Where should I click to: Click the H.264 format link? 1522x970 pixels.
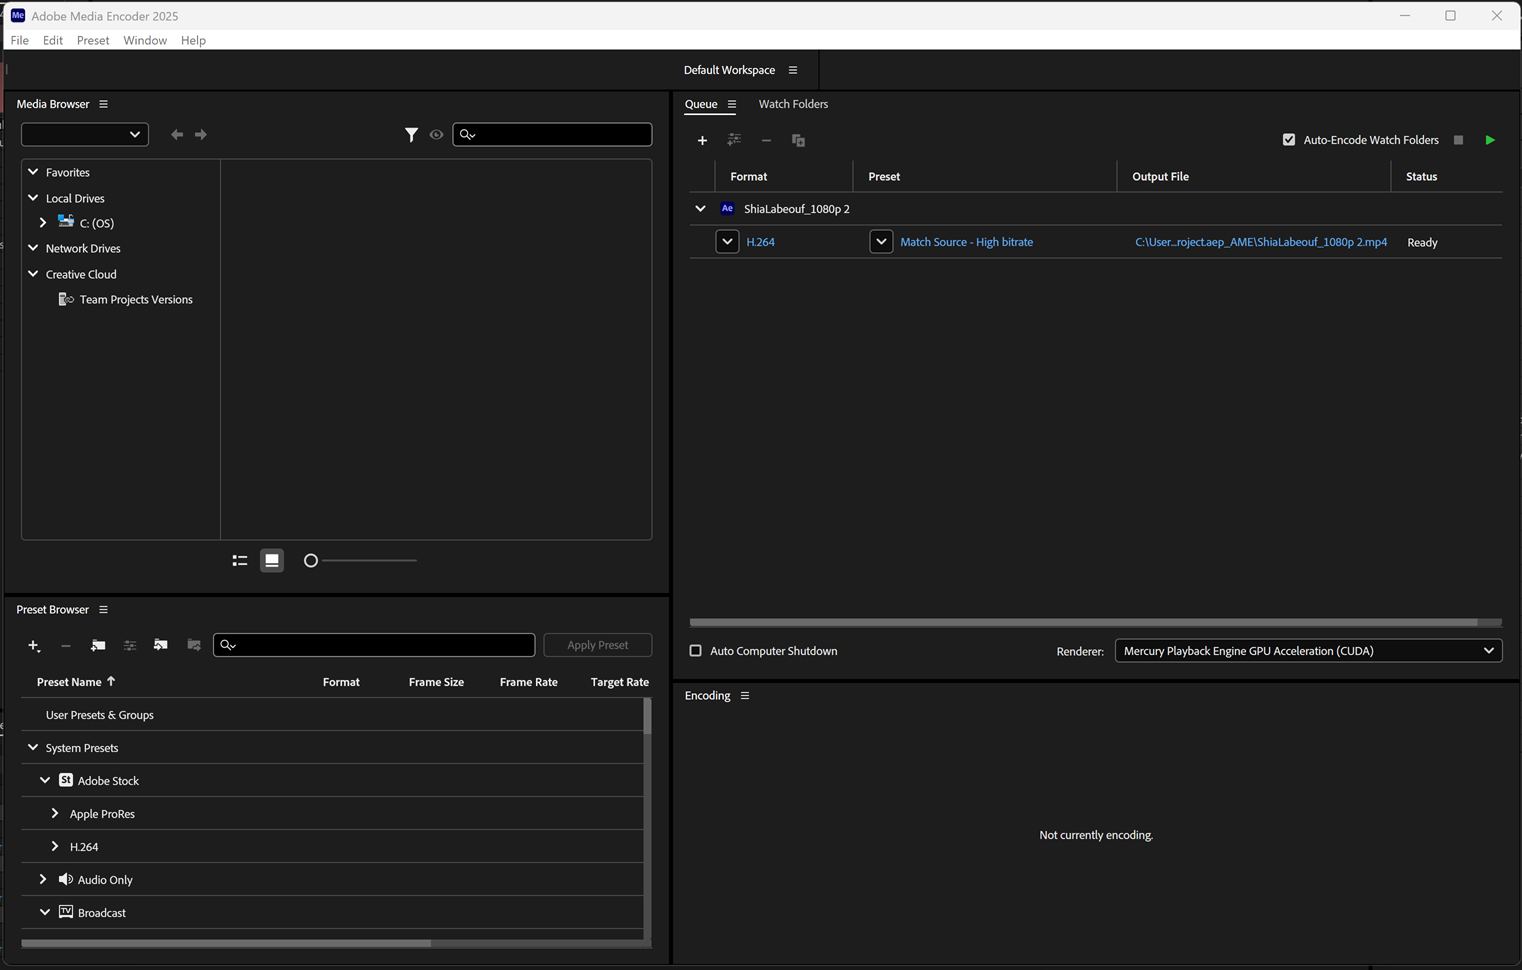(760, 242)
